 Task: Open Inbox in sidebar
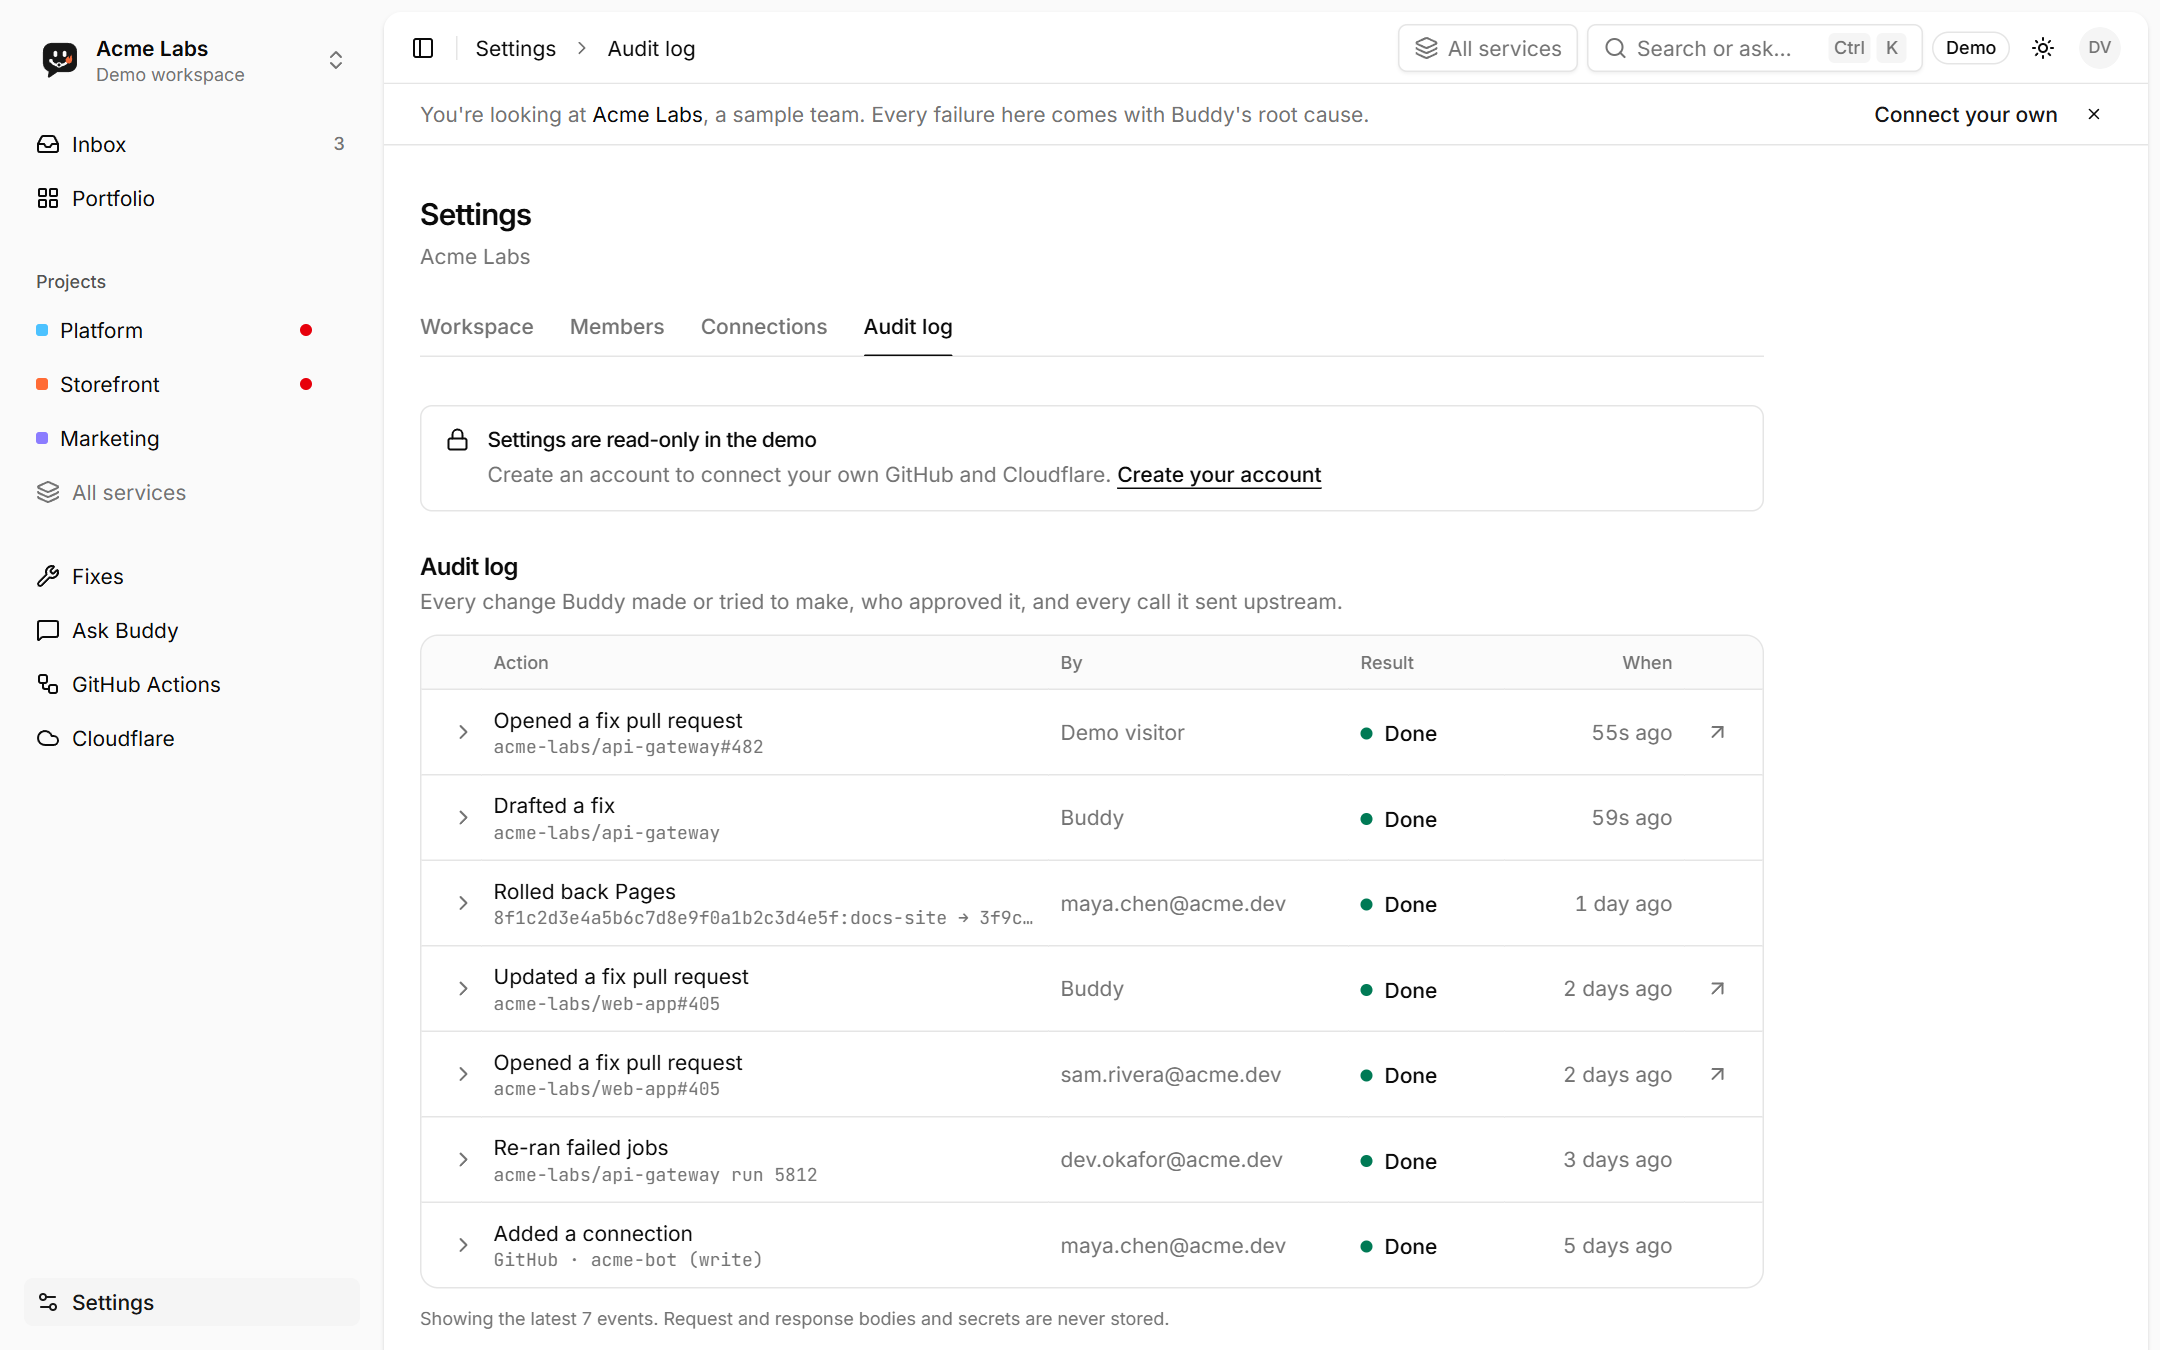click(x=191, y=144)
